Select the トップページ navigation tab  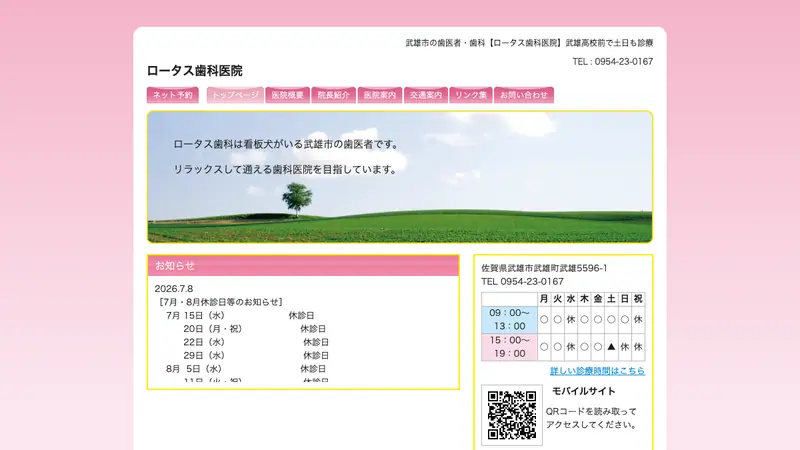point(235,95)
